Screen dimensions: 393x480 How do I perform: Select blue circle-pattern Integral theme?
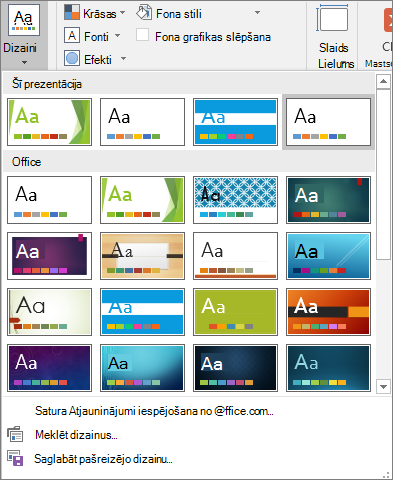[x=235, y=200]
